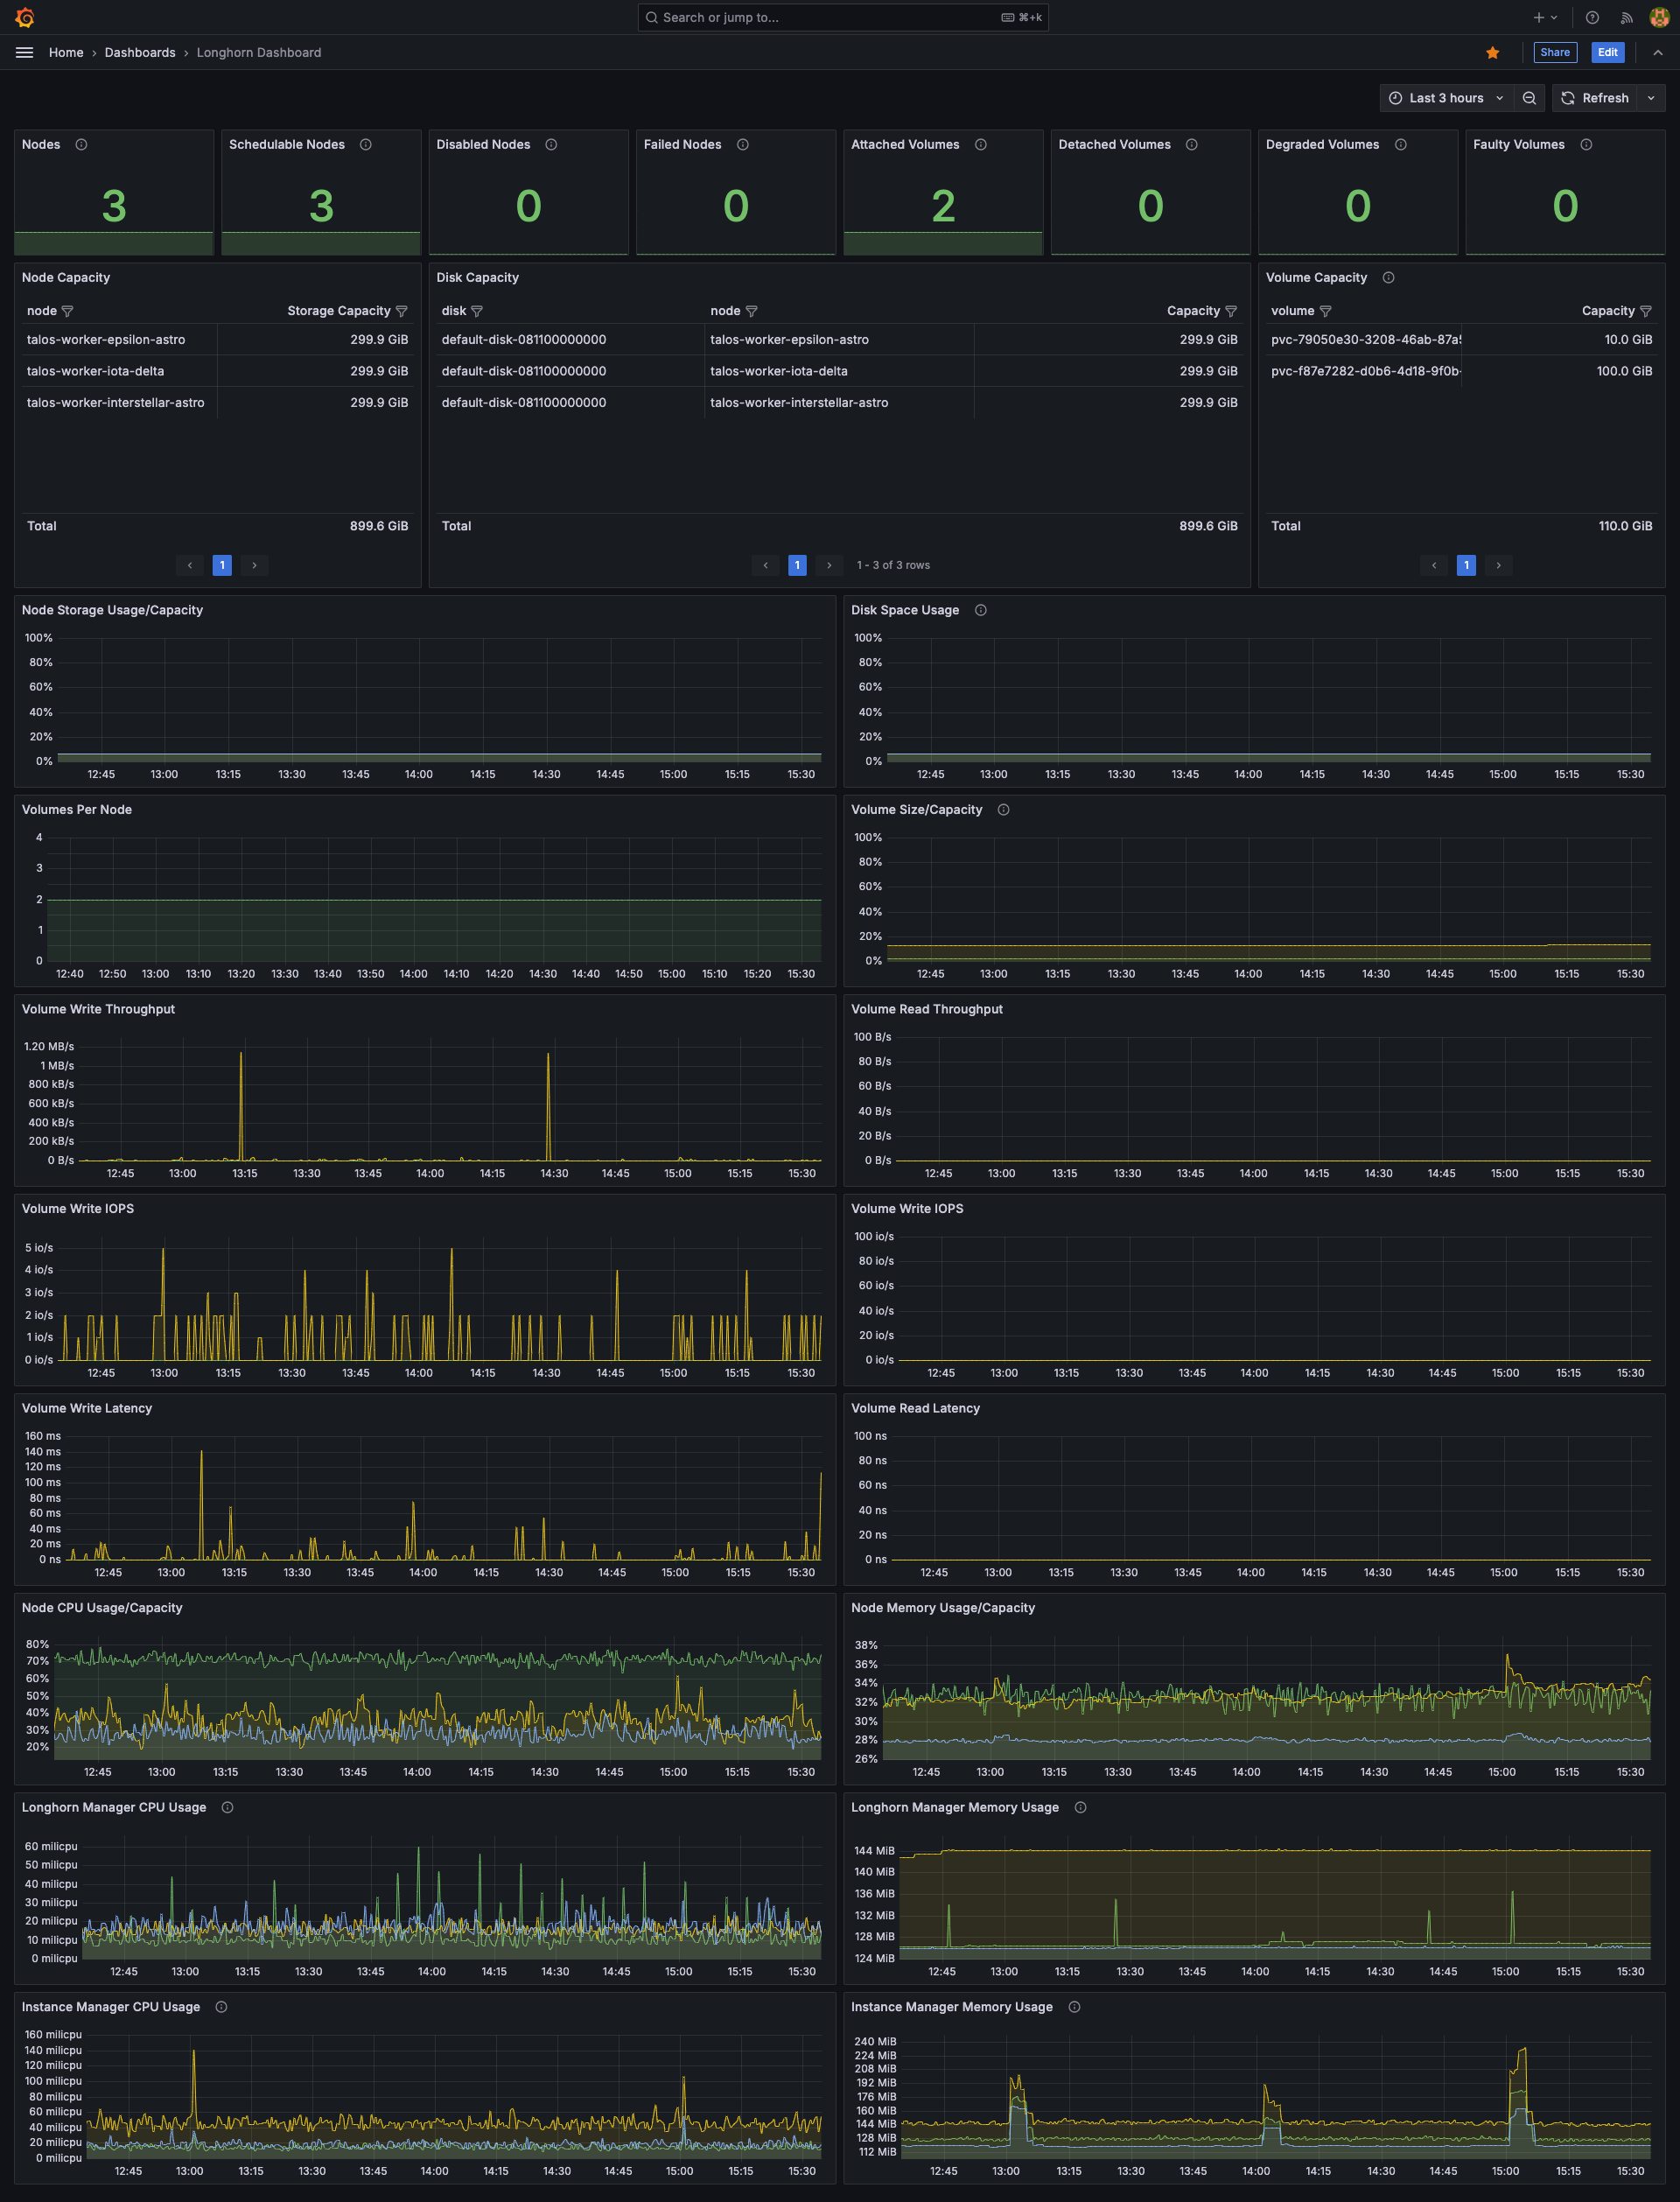Image resolution: width=1680 pixels, height=2202 pixels.
Task: Click next page arrow in Disk Capacity table
Action: pos(829,566)
